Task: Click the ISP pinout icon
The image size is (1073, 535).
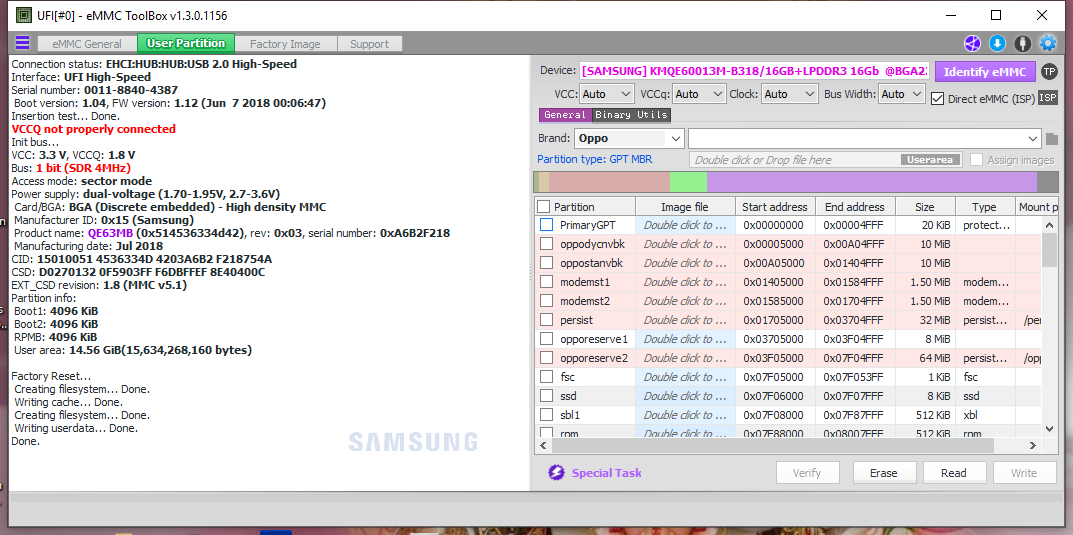Action: pos(1048,98)
